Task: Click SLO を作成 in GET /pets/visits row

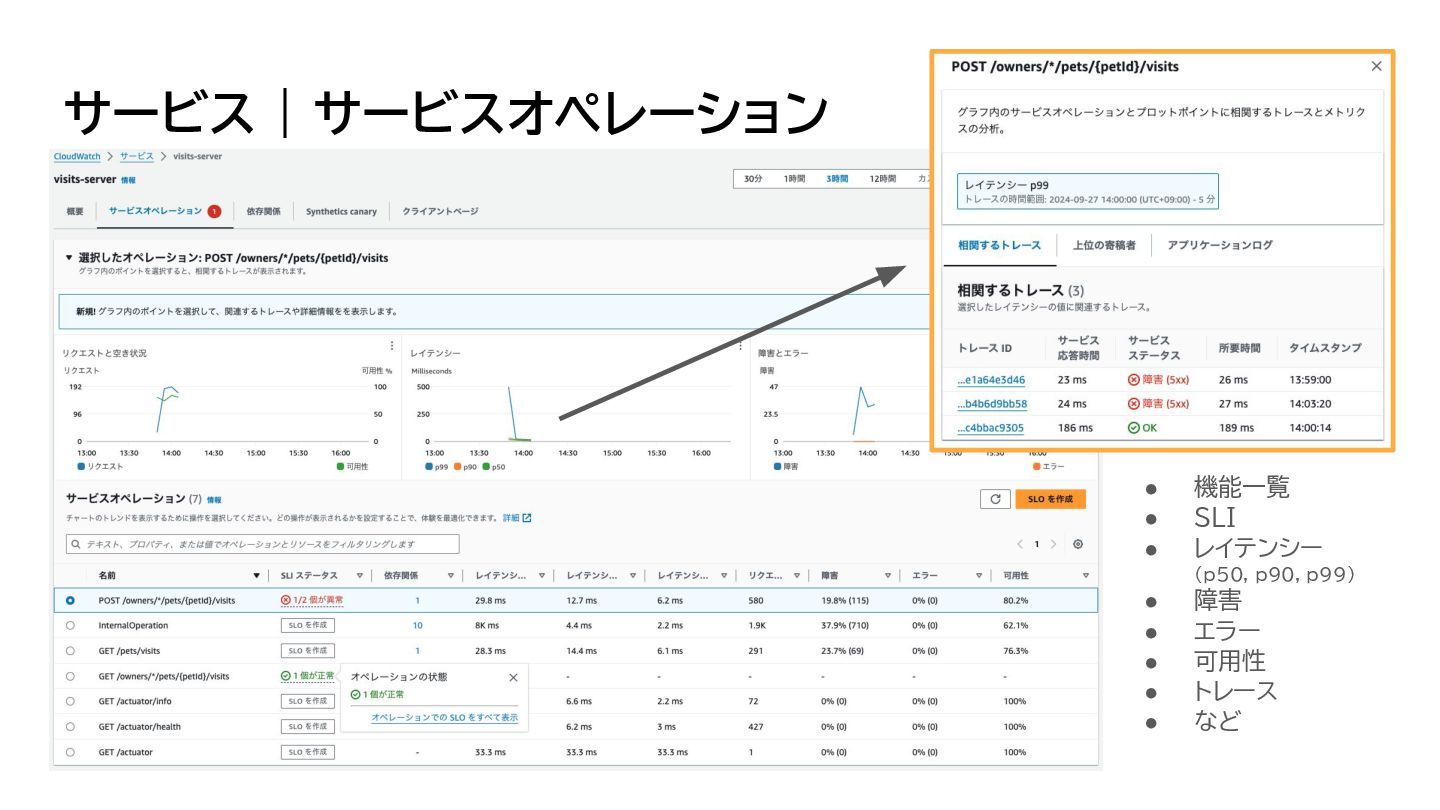Action: pyautogui.click(x=308, y=651)
